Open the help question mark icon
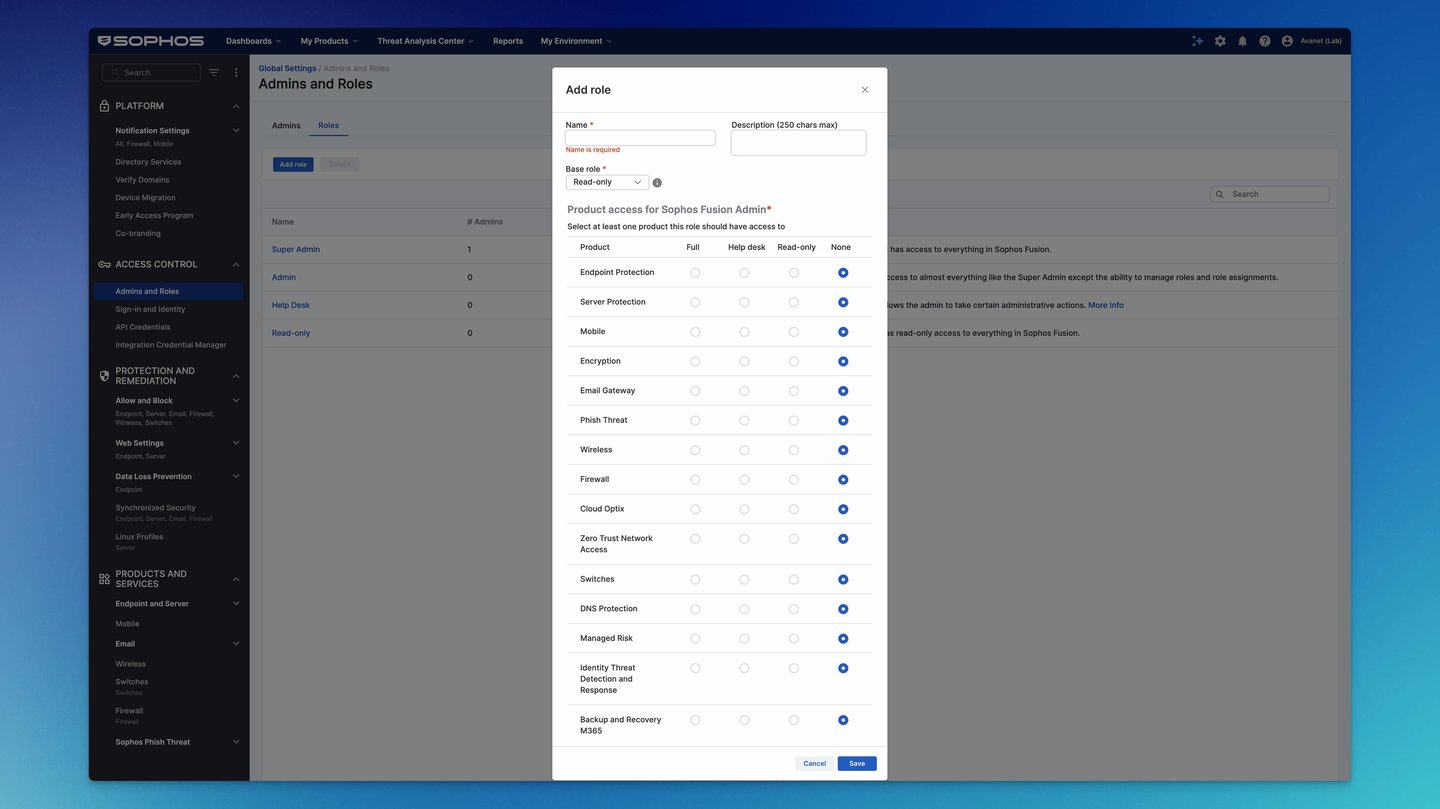This screenshot has width=1440, height=809. [x=1265, y=41]
